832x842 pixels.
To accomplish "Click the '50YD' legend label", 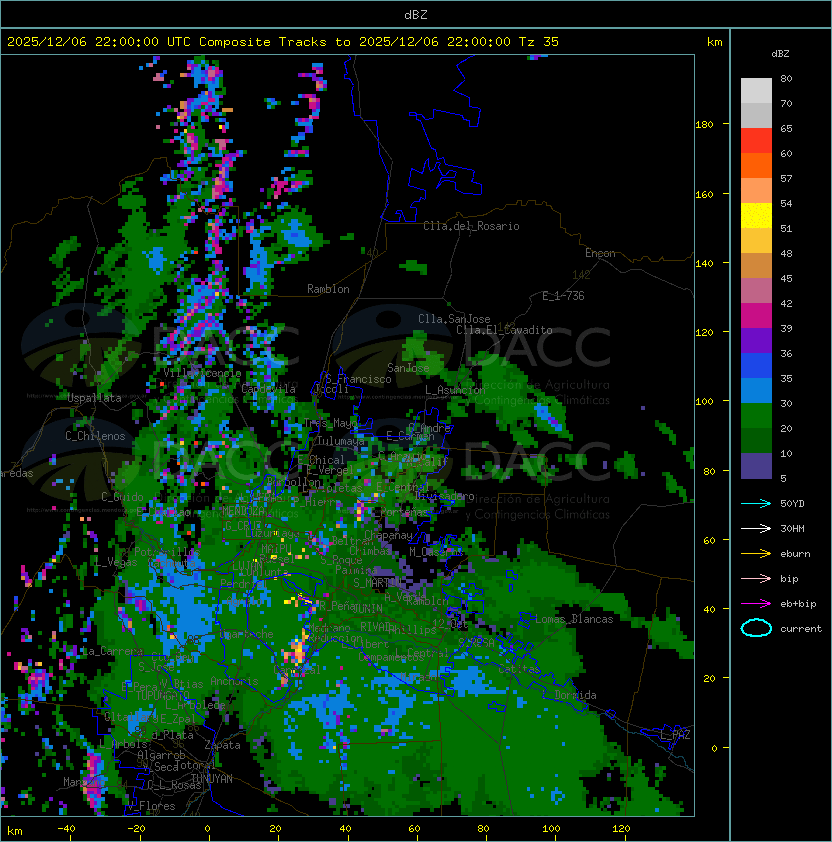I will click(x=792, y=504).
